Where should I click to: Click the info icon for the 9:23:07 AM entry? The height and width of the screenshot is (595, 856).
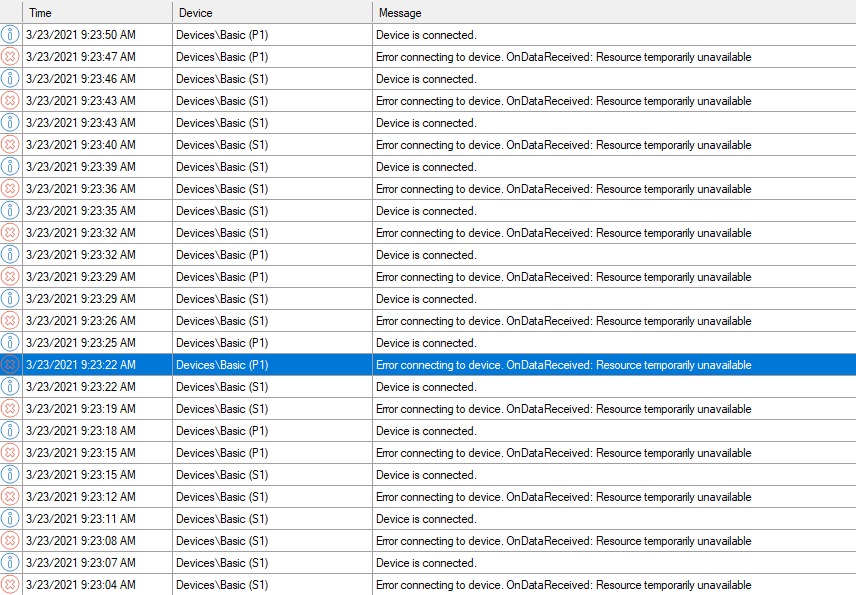10,563
